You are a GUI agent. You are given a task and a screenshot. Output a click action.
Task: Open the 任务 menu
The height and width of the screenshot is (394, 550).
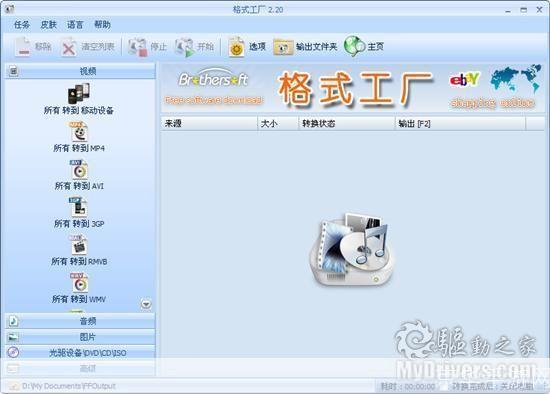(x=21, y=25)
